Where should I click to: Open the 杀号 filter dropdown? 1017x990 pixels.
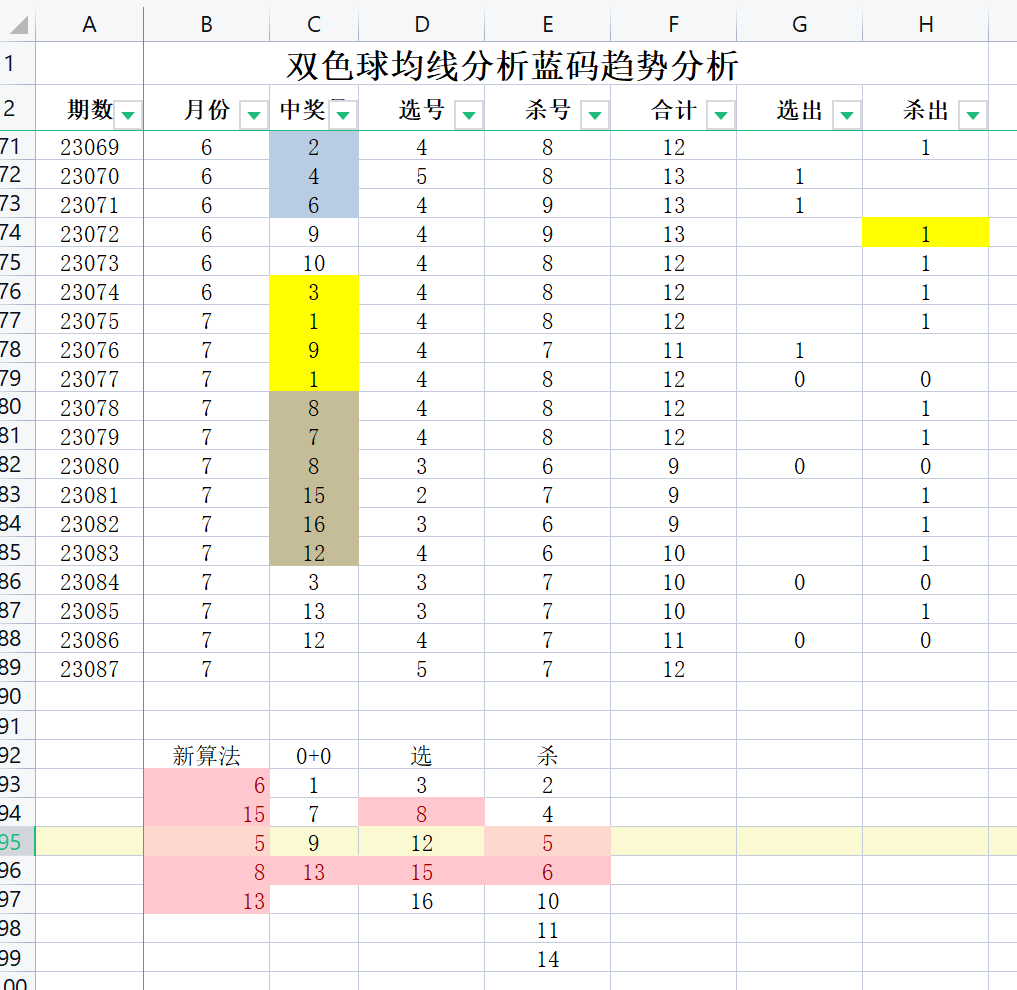[595, 115]
